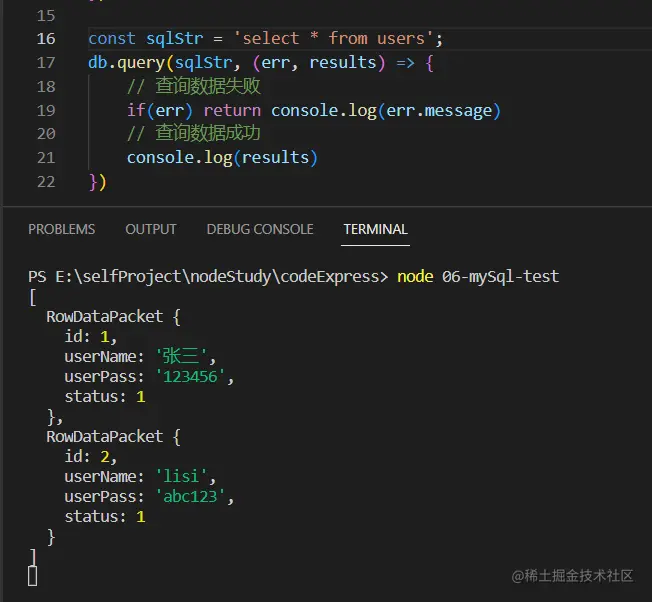Click console.log(results) on line 21
The image size is (652, 602).
[222, 158]
